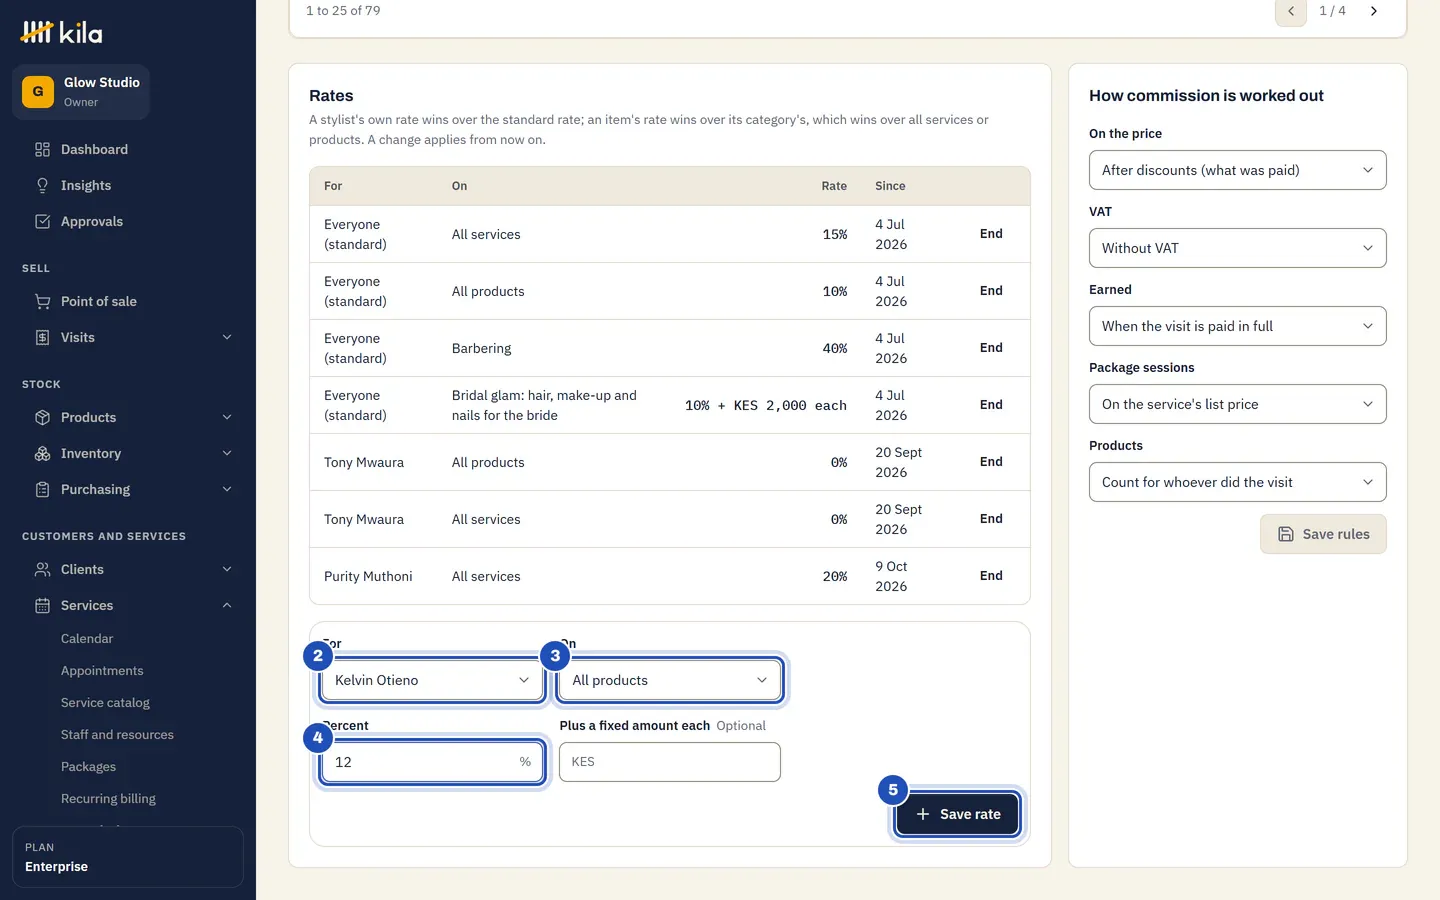The image size is (1440, 900).
Task: Open the Dashboard grid icon
Action: point(42,150)
